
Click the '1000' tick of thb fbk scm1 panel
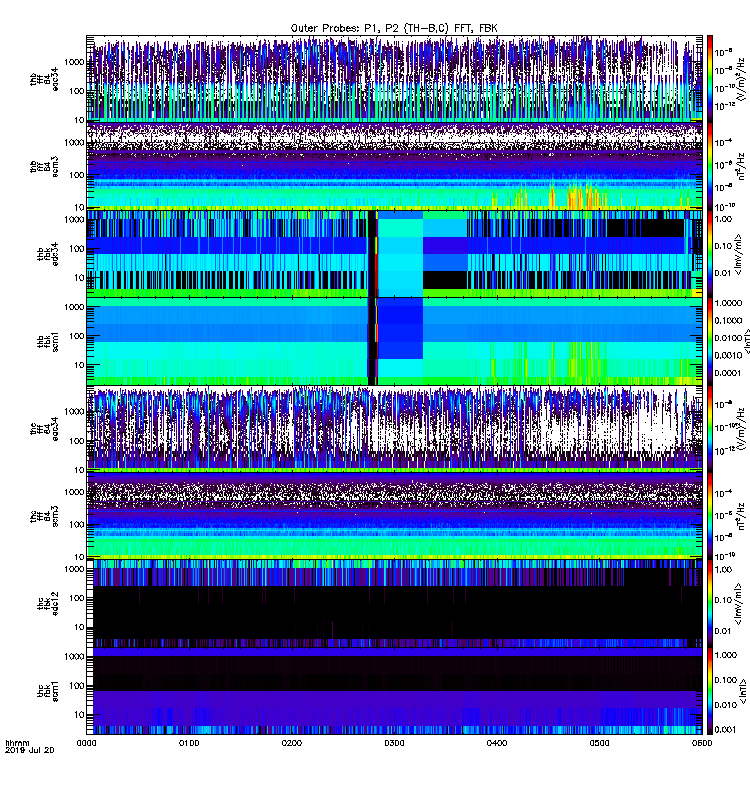point(74,307)
